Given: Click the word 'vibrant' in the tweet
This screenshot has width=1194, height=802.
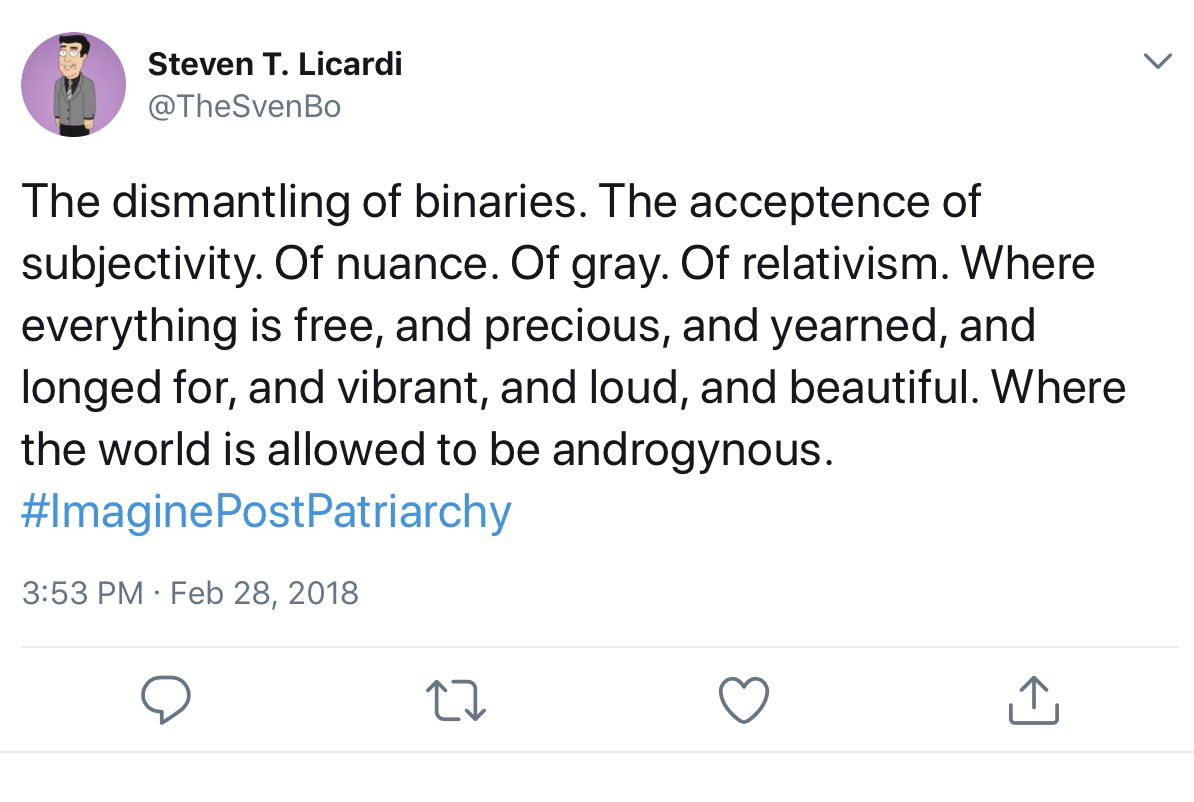Looking at the screenshot, I should click(407, 387).
